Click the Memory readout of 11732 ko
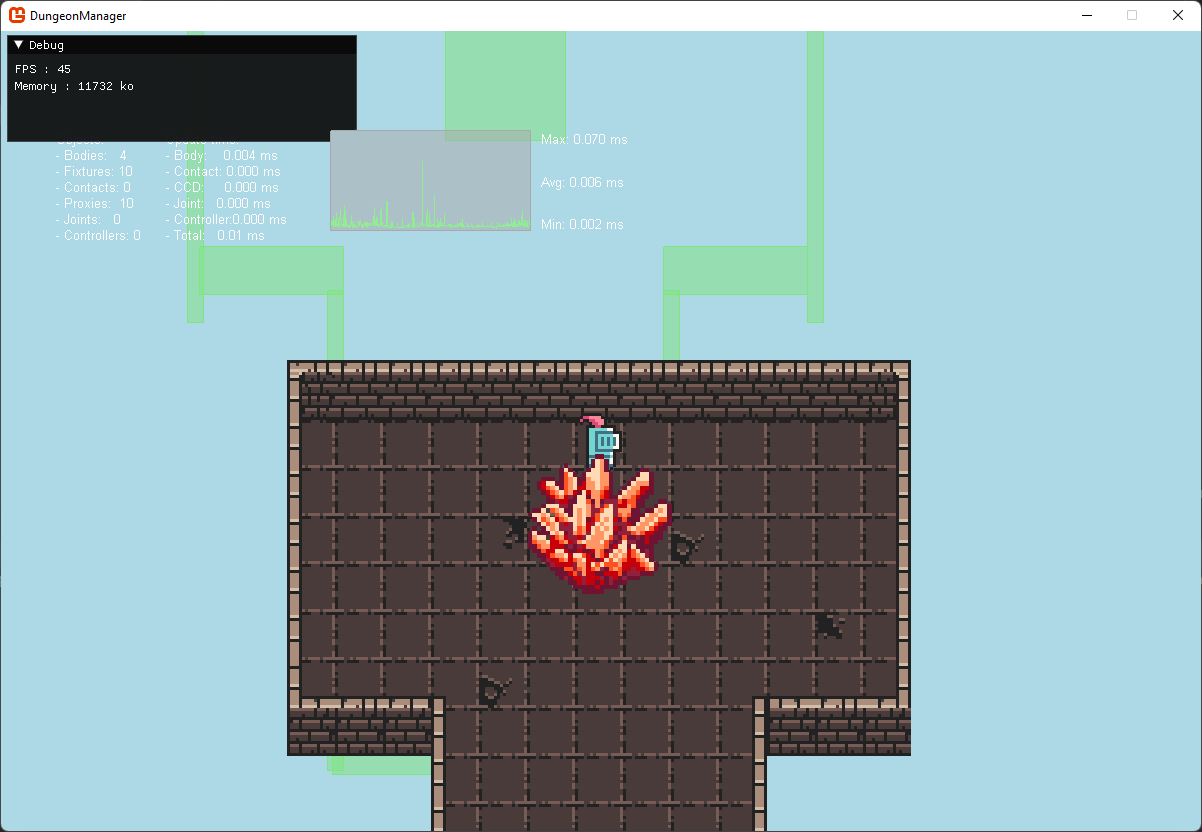This screenshot has width=1202, height=832. 74,86
